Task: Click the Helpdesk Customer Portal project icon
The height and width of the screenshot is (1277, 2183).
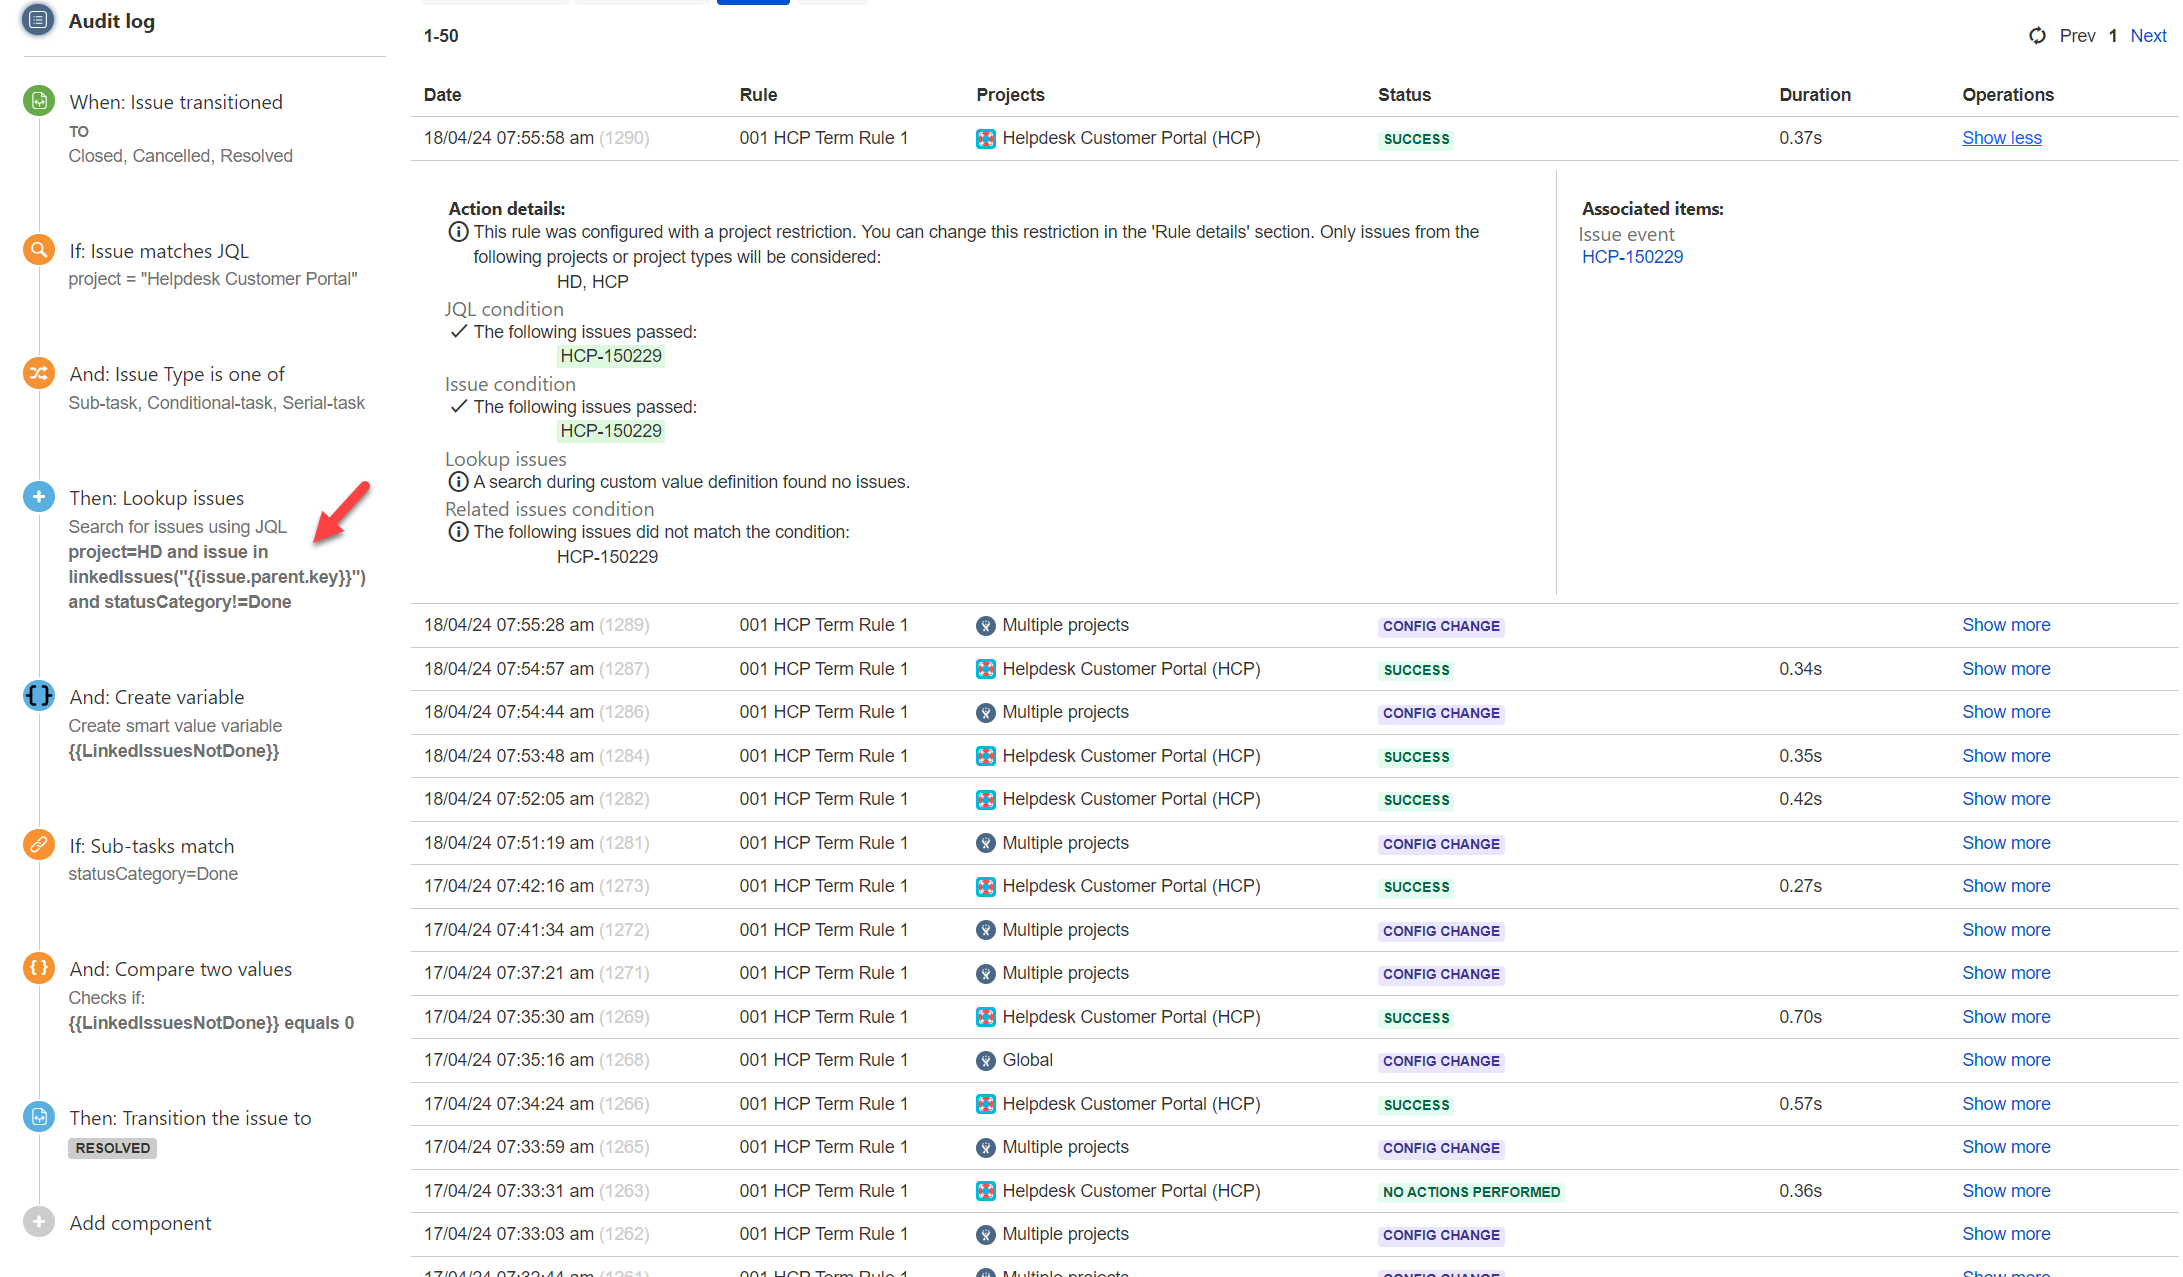Action: coord(986,138)
